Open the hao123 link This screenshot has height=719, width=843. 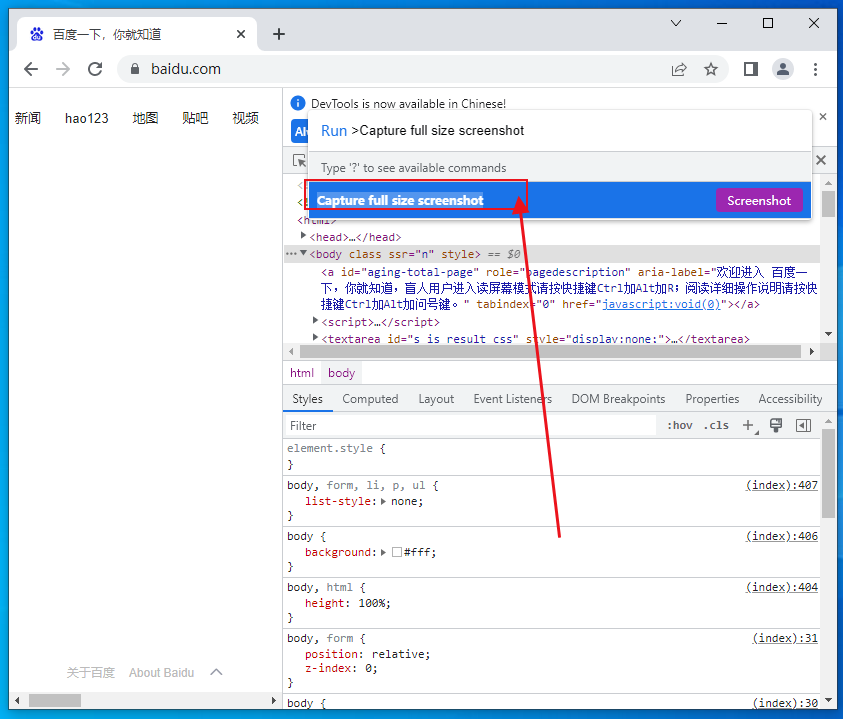tap(87, 118)
